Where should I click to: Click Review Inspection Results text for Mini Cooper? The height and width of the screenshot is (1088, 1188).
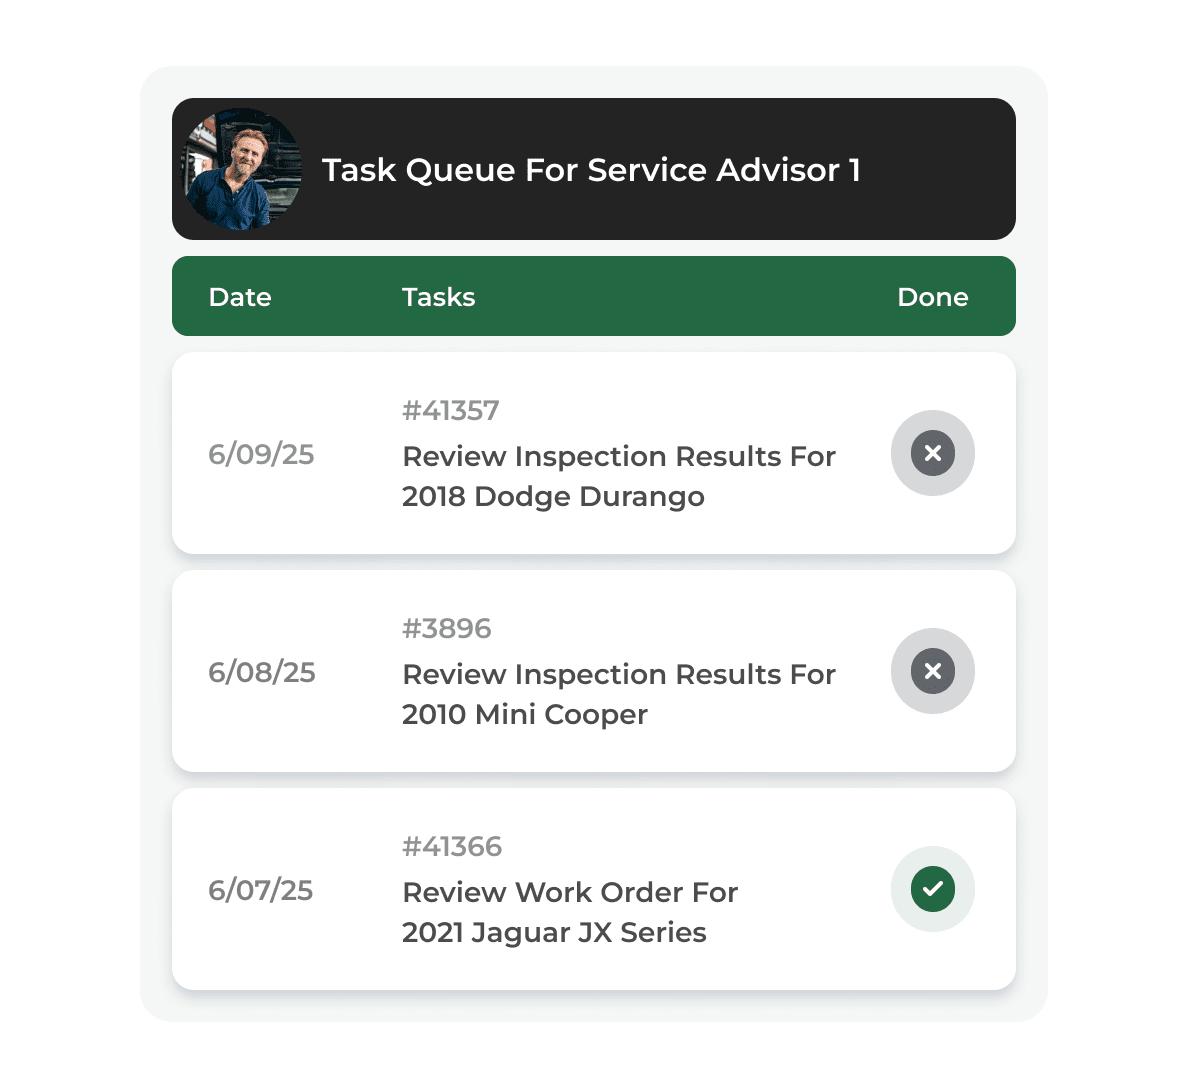click(618, 675)
